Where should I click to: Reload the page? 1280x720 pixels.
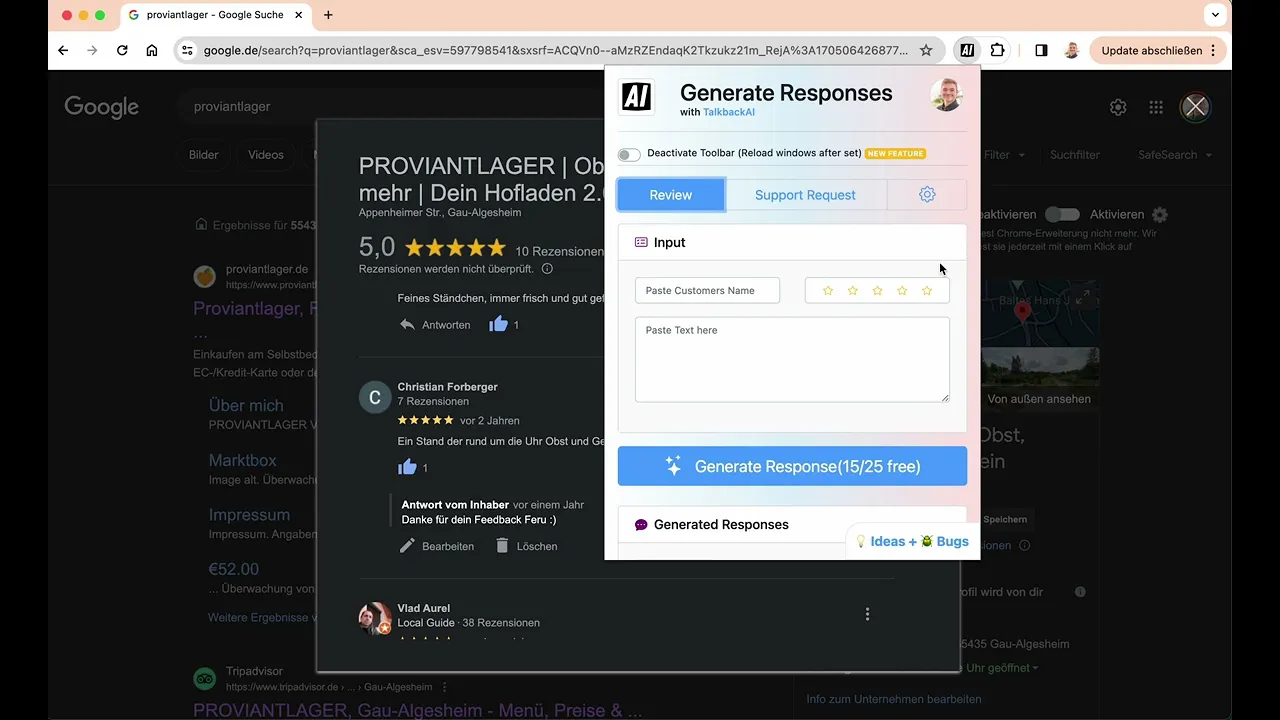(x=122, y=50)
